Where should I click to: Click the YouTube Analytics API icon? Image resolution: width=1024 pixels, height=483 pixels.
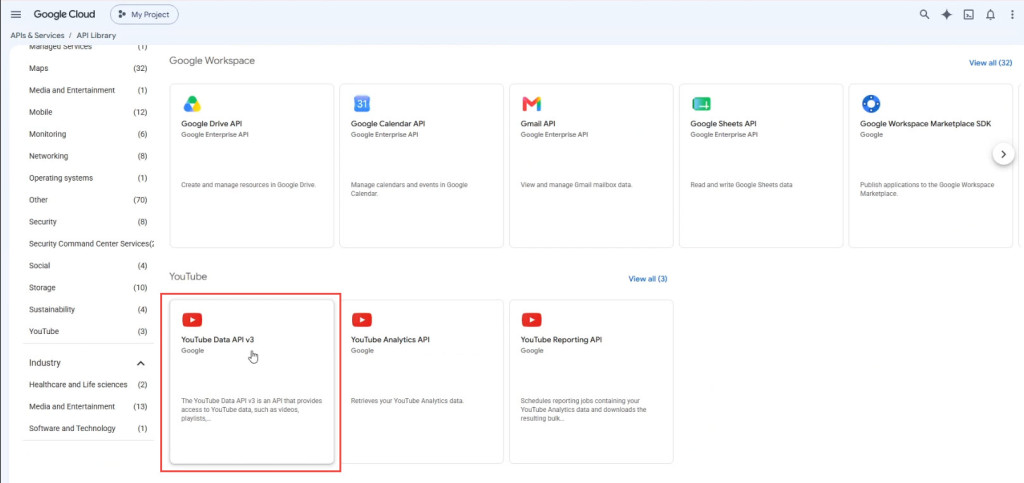pyautogui.click(x=362, y=320)
